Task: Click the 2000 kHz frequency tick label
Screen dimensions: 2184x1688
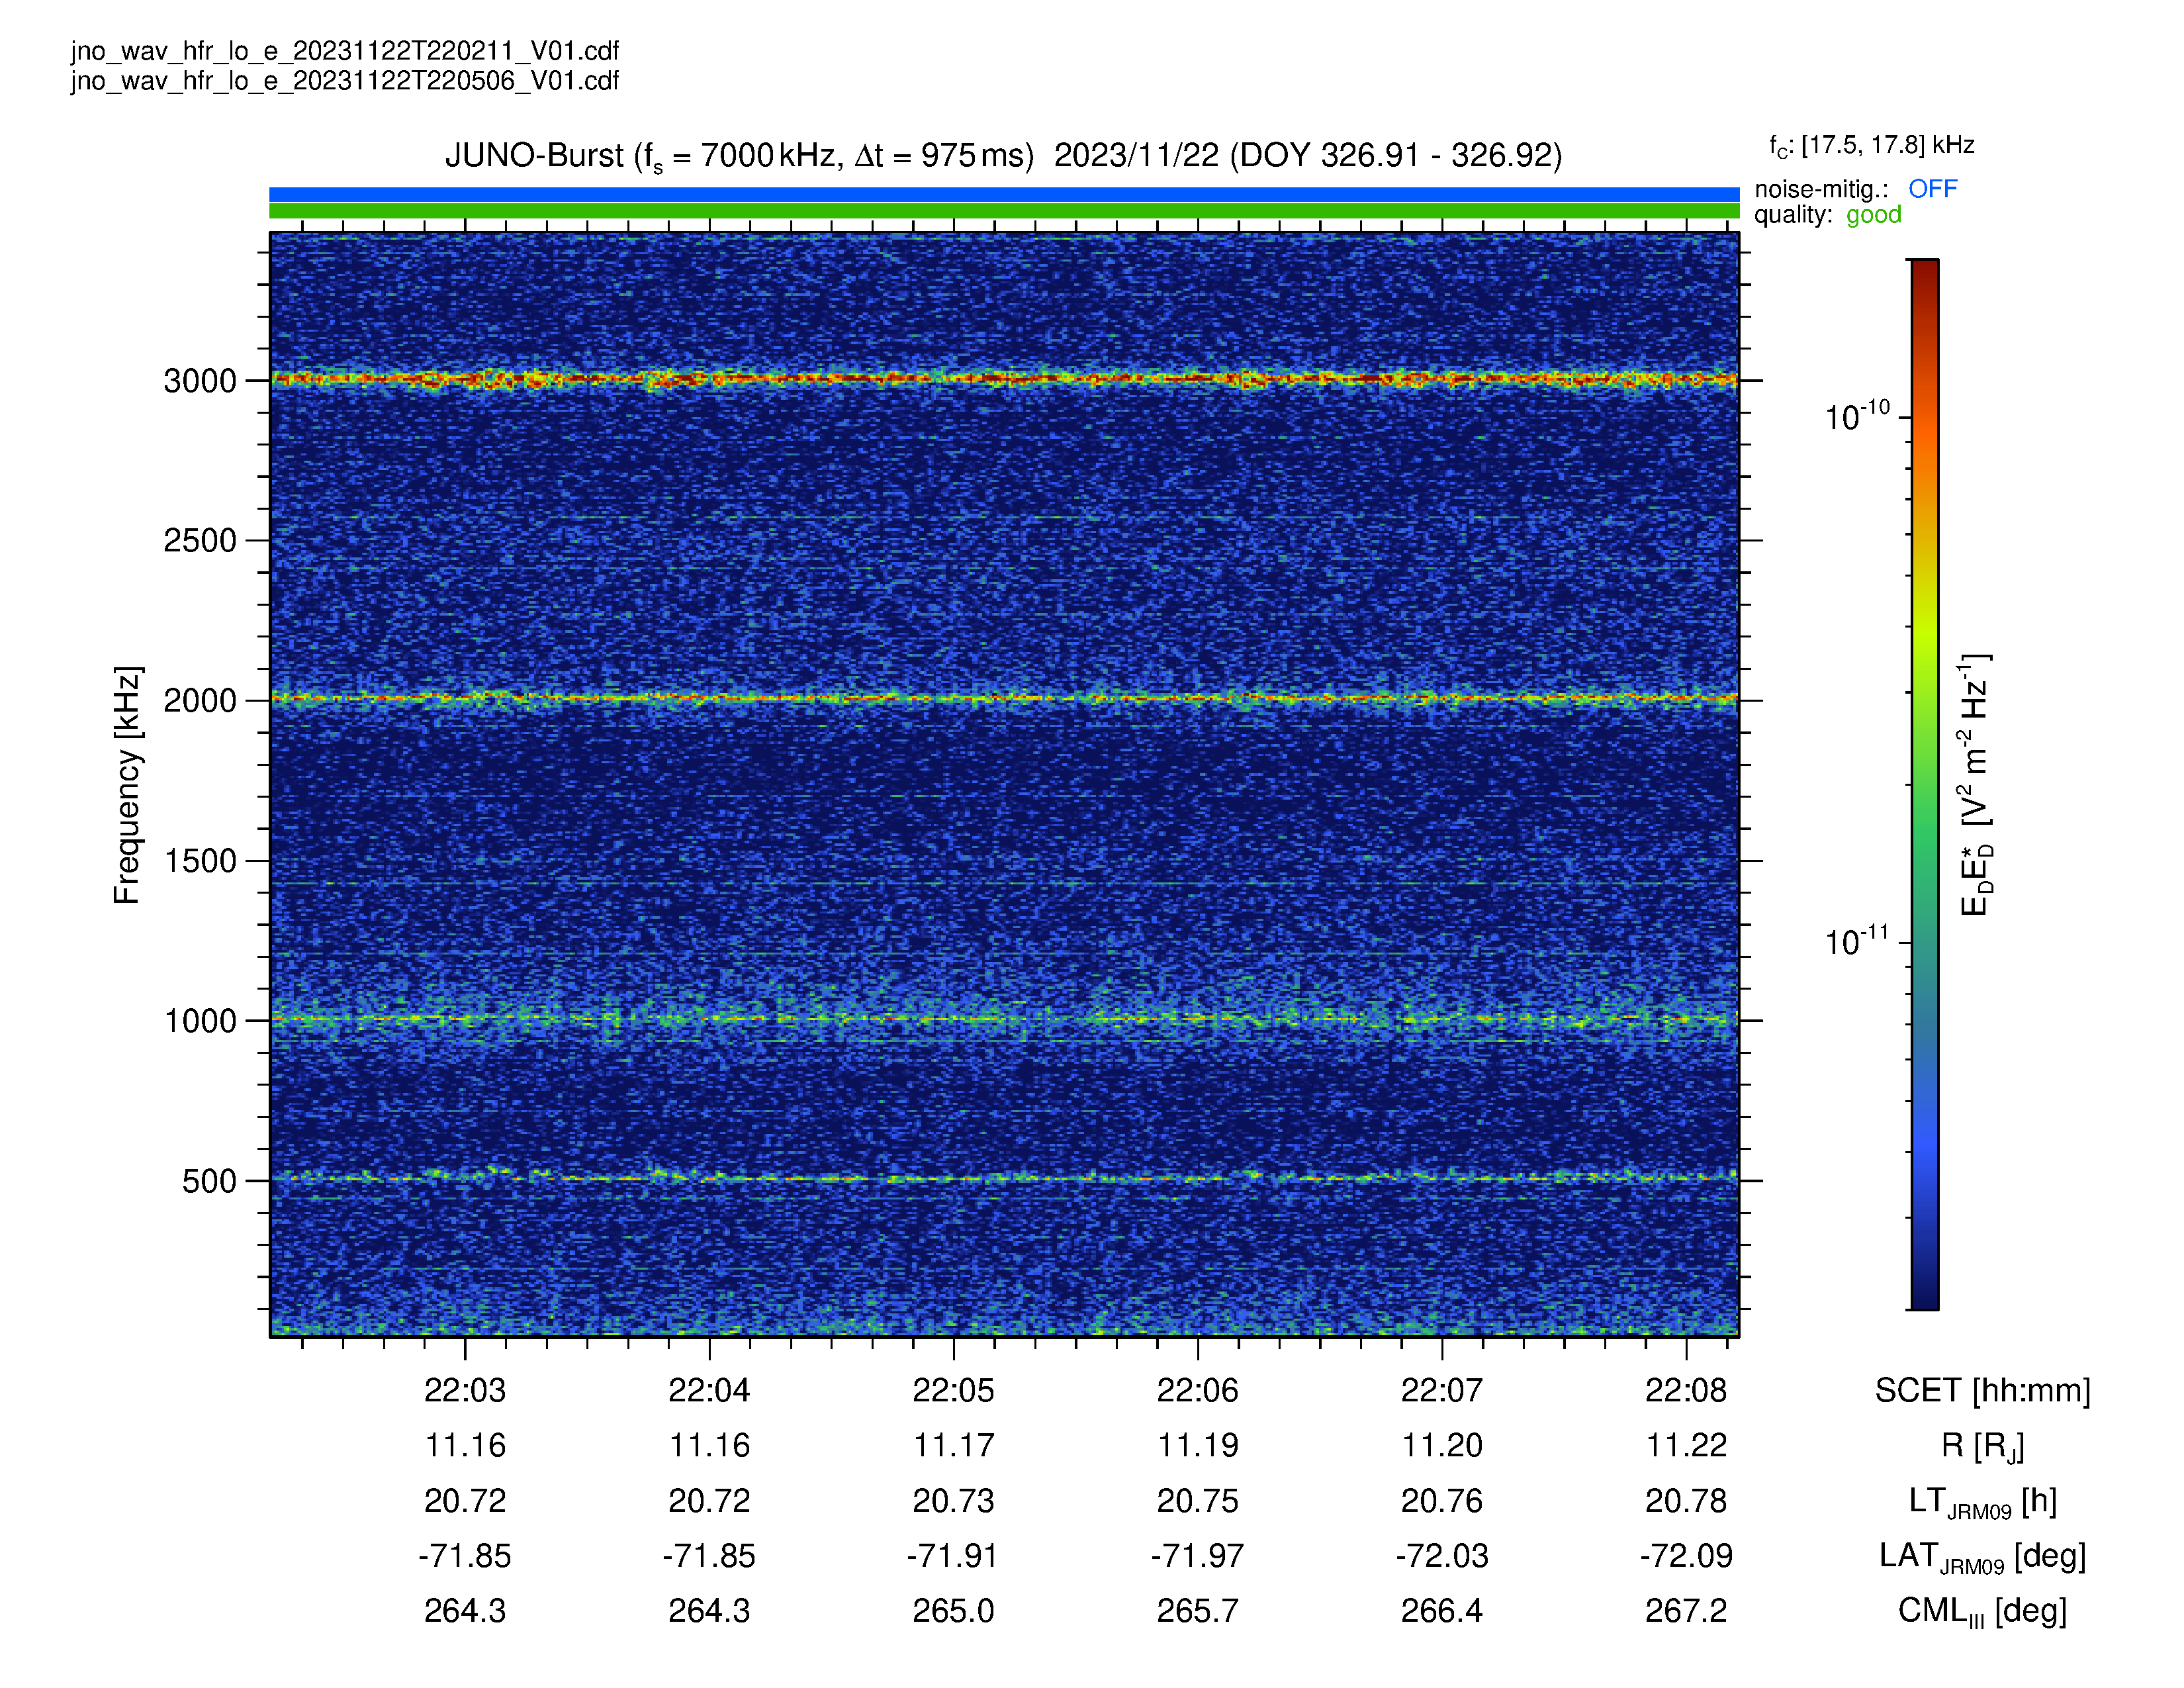Action: click(200, 701)
